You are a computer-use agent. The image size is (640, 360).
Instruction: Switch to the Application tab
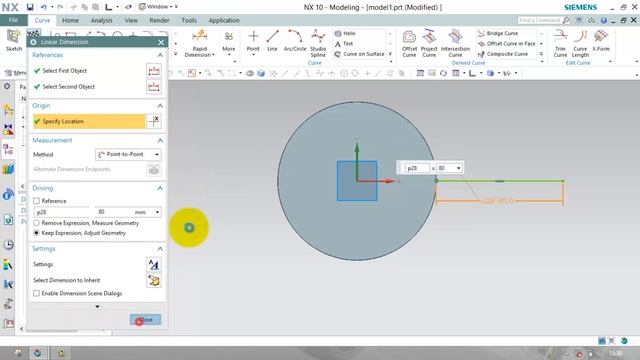click(224, 20)
